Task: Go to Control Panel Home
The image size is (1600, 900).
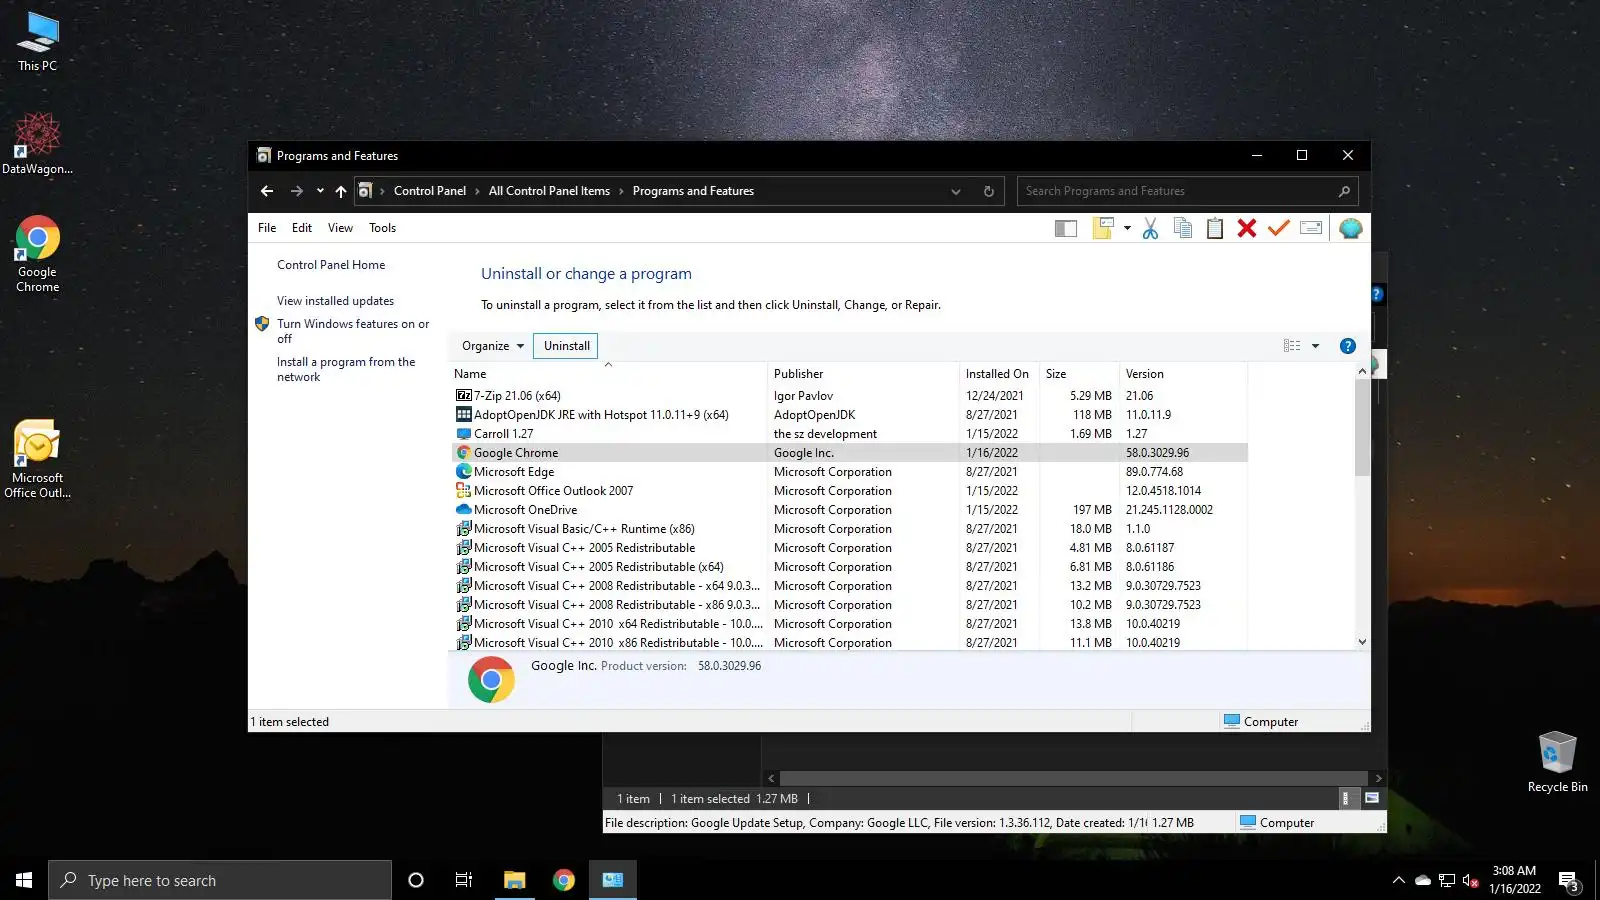Action: 331,265
